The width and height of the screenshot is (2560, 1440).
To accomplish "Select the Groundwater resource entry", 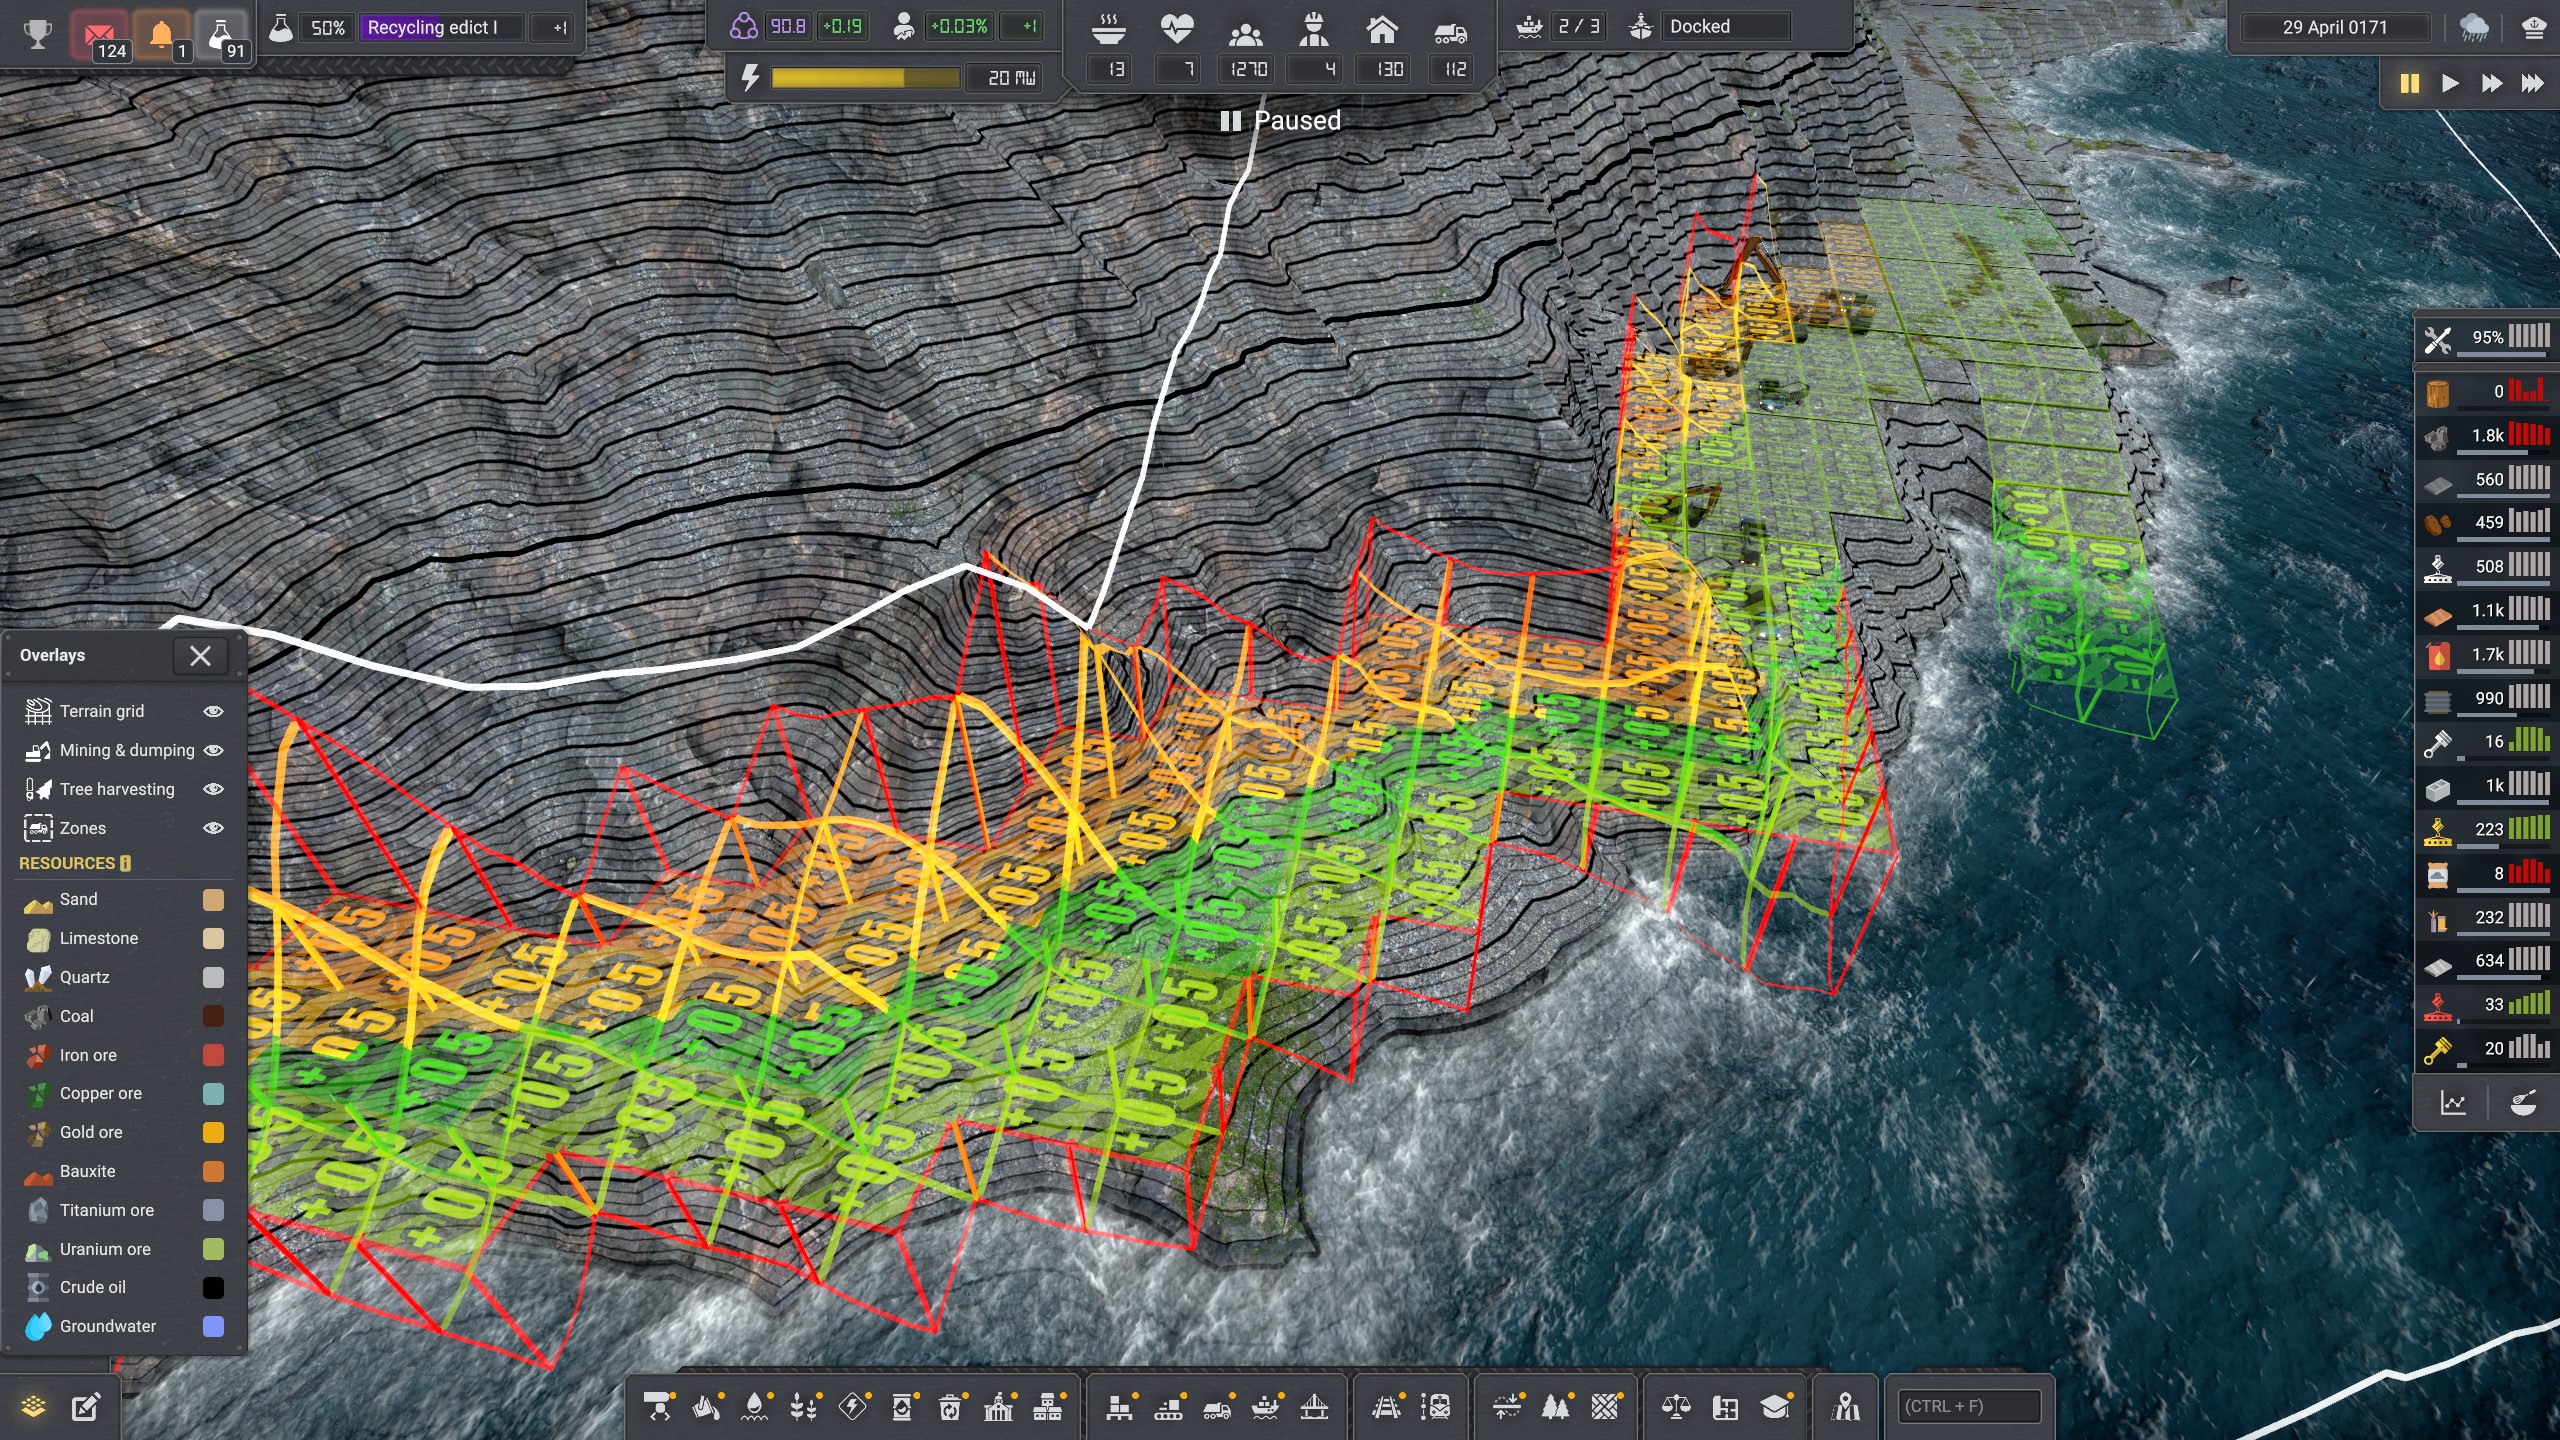I will coord(107,1326).
